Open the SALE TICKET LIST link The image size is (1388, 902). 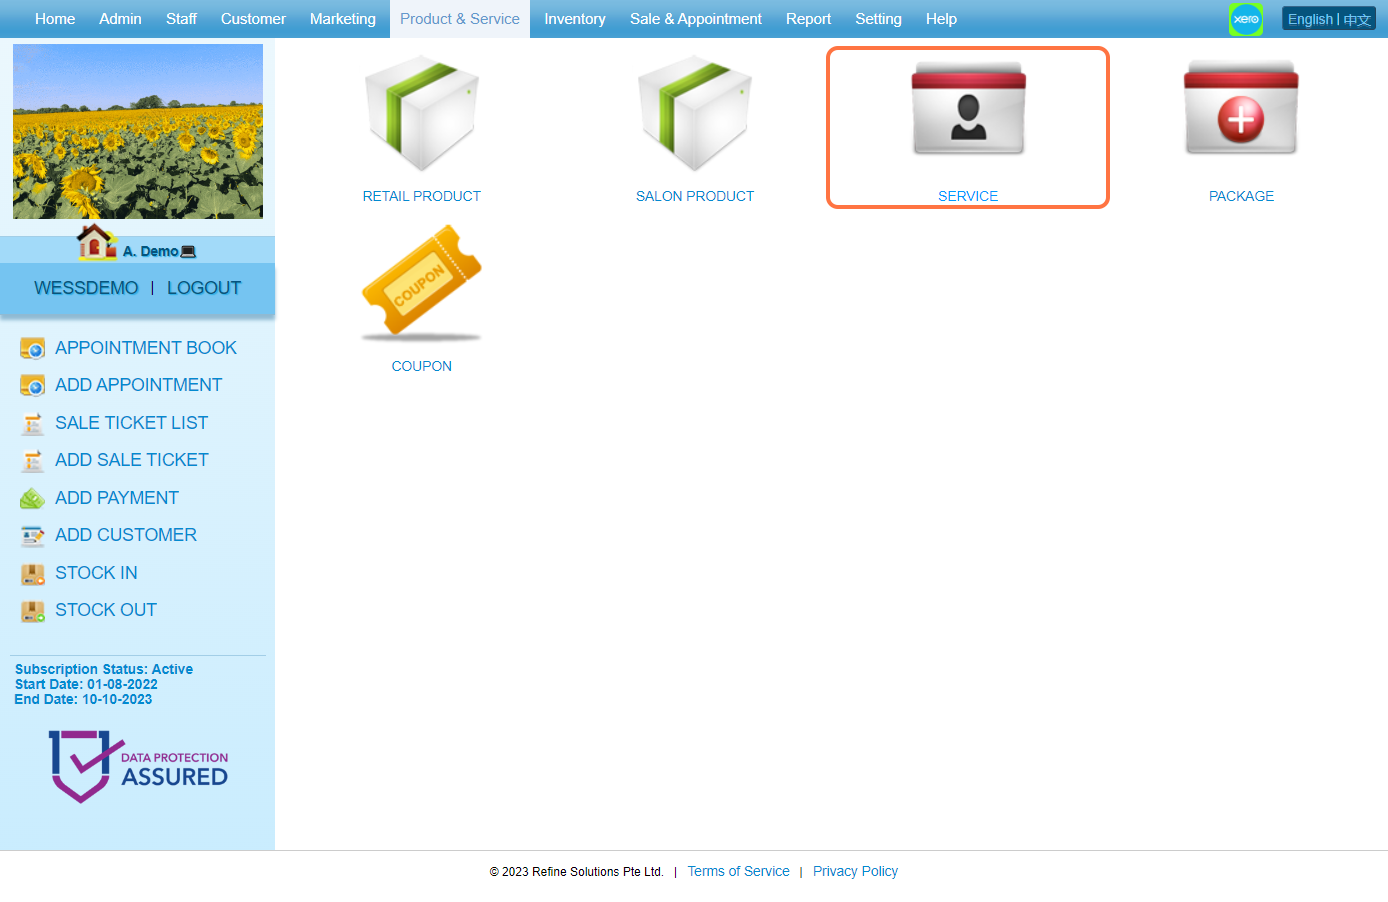[x=131, y=423]
